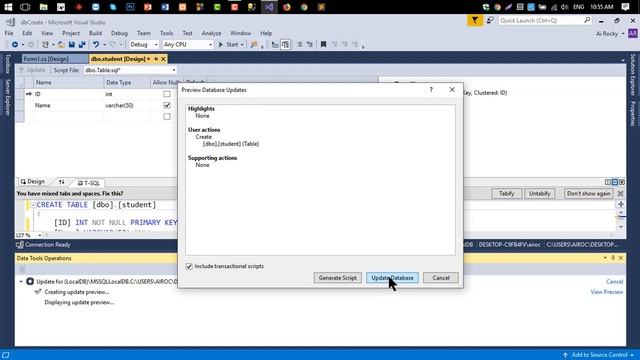This screenshot has height=360, width=640.
Task: Click the Untabify button
Action: click(540, 193)
